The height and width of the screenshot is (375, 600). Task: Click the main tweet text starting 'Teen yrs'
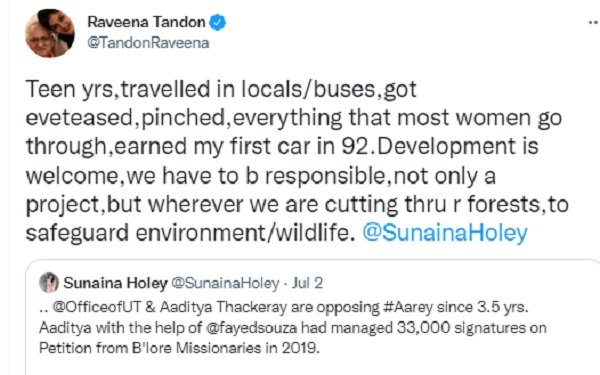pyautogui.click(x=297, y=161)
